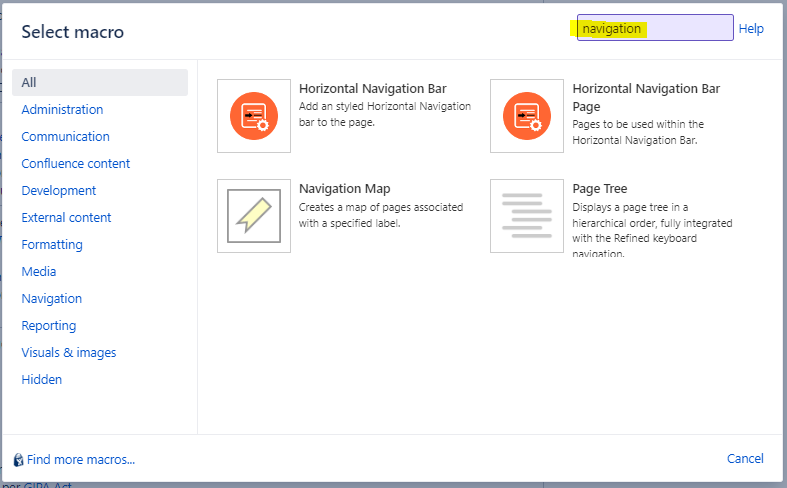Filter by Formatting category

point(52,245)
